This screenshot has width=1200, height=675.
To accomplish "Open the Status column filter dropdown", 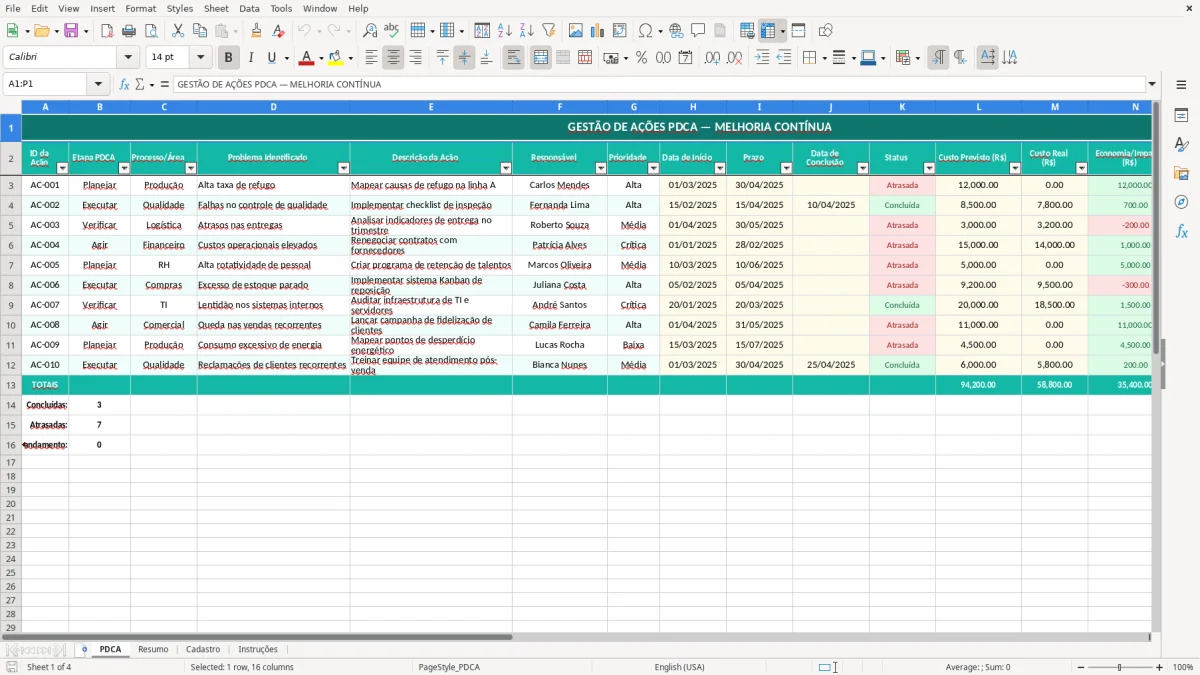I will pos(929,168).
